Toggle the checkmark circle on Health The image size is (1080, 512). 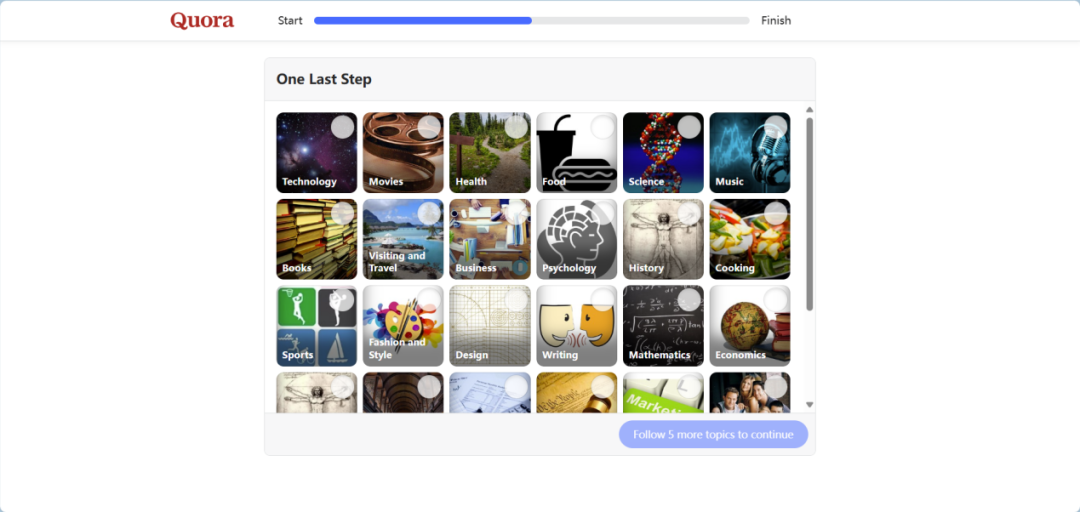(x=516, y=127)
